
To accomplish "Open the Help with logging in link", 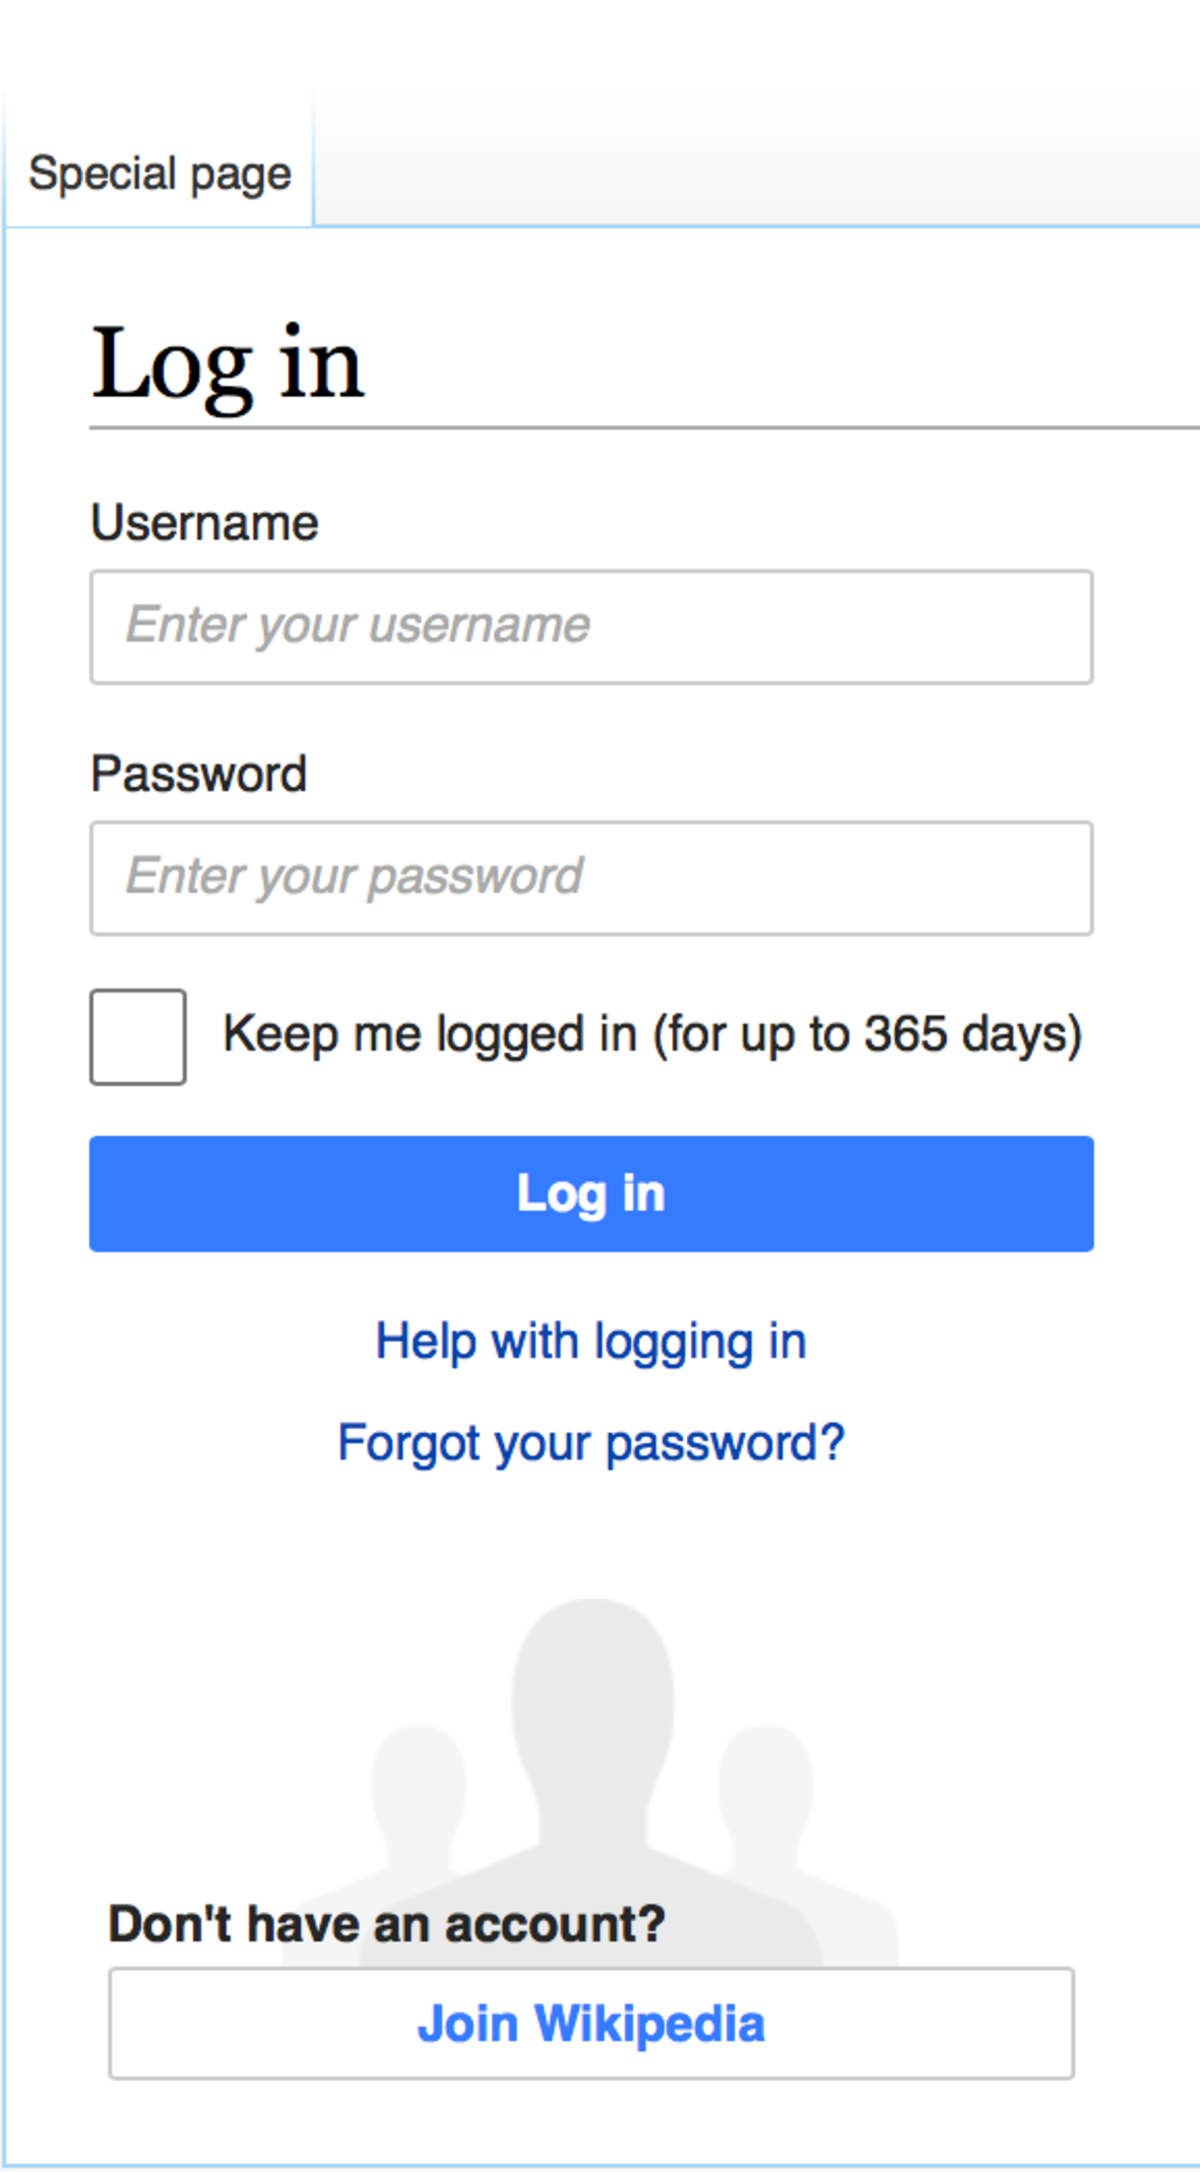I will 591,1341.
